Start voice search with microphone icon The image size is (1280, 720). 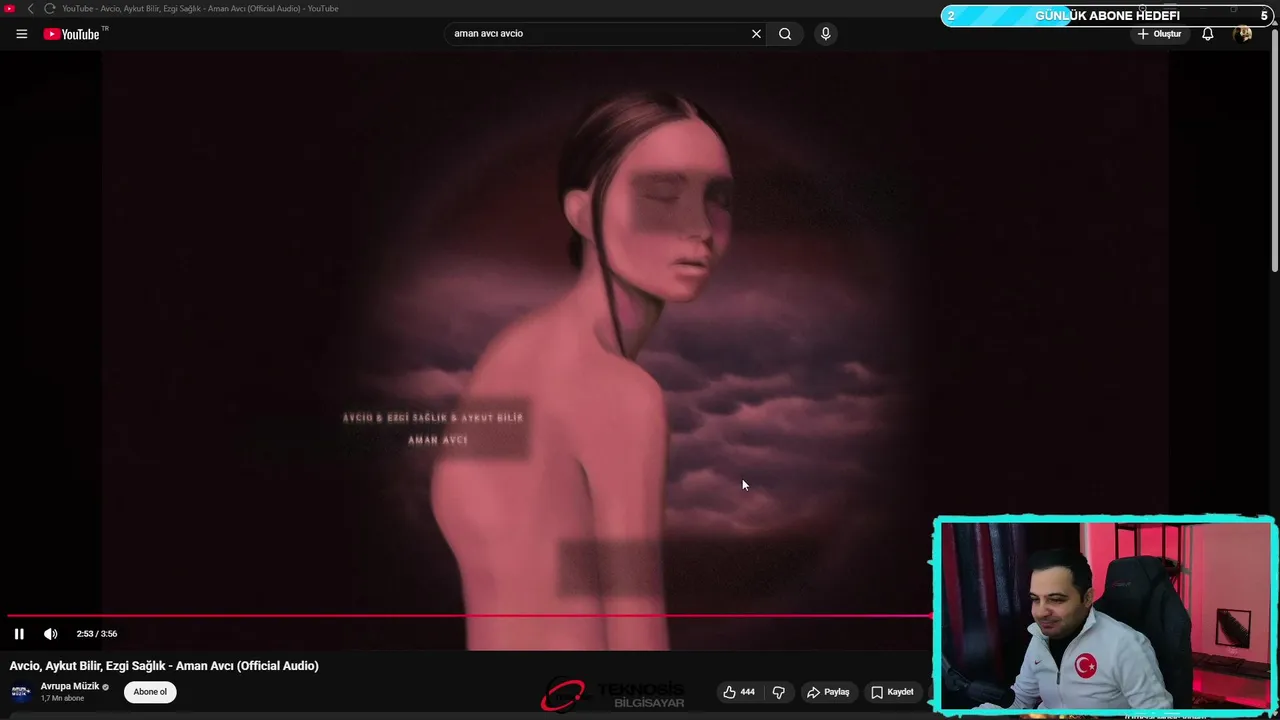[x=825, y=34]
